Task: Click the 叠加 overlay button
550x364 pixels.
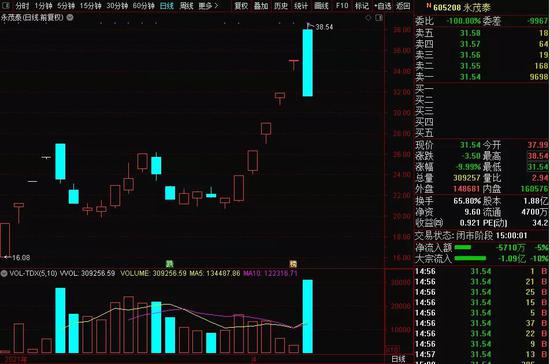Action: click(x=261, y=6)
